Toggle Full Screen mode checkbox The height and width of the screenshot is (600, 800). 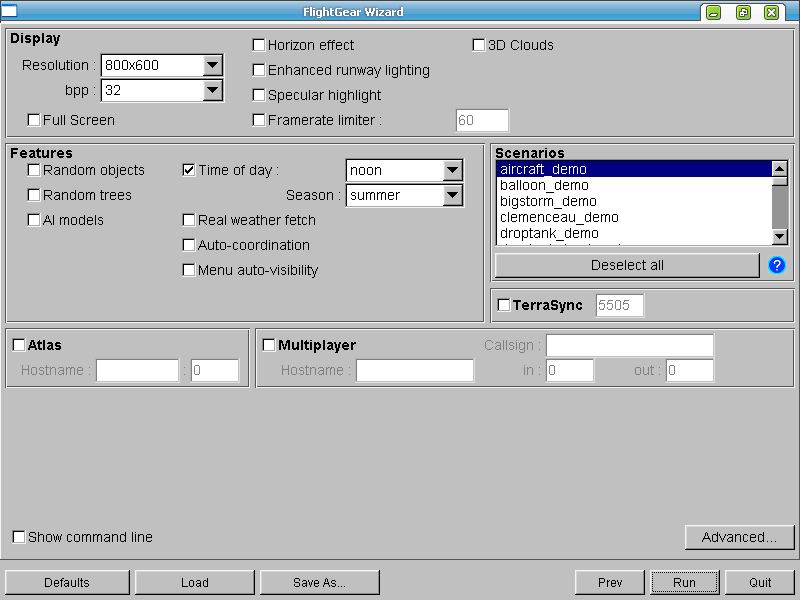pos(34,120)
